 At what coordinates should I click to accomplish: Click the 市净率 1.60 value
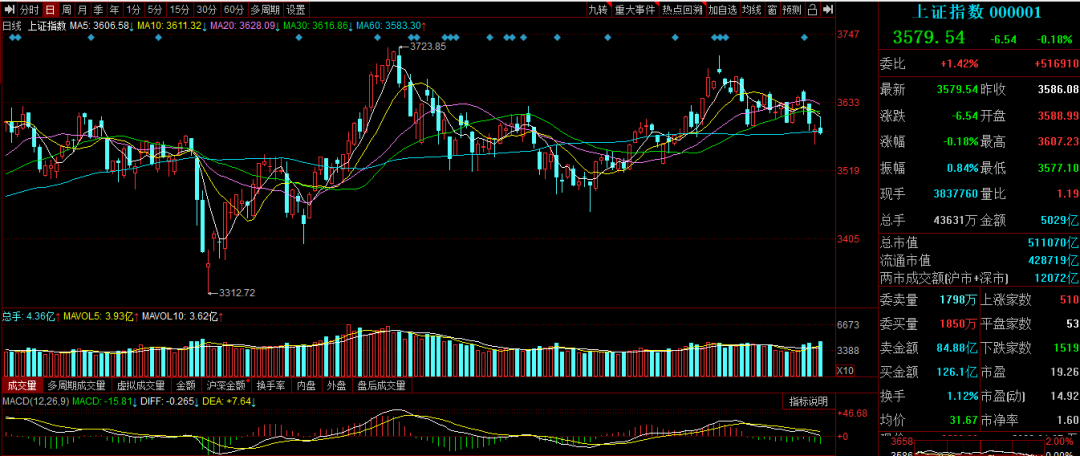(1067, 419)
